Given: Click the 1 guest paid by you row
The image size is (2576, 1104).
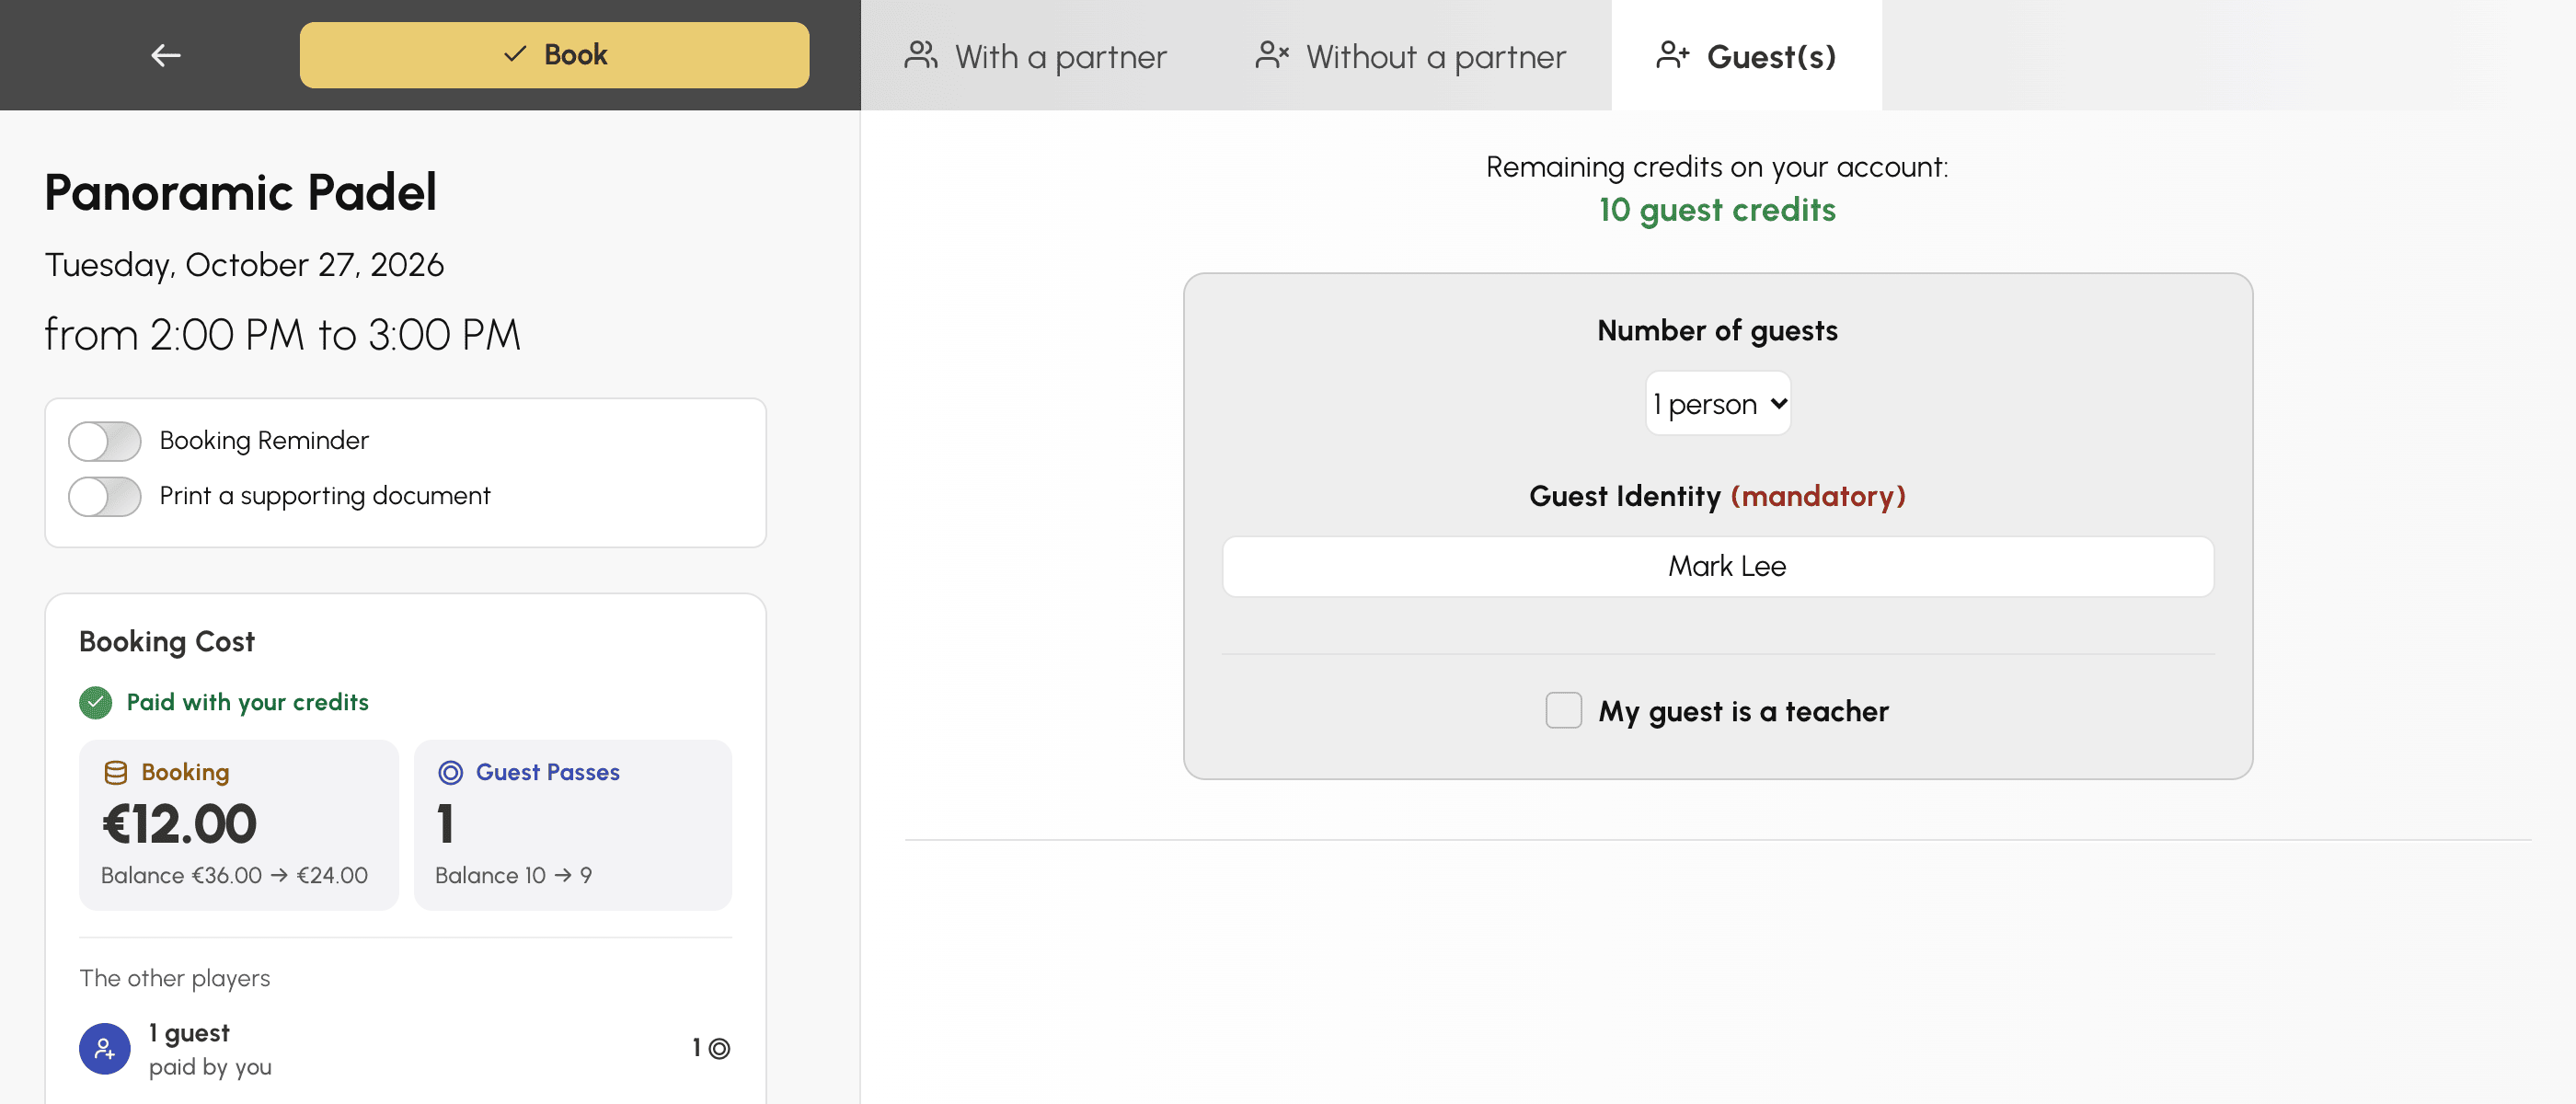Looking at the screenshot, I should click(x=405, y=1048).
